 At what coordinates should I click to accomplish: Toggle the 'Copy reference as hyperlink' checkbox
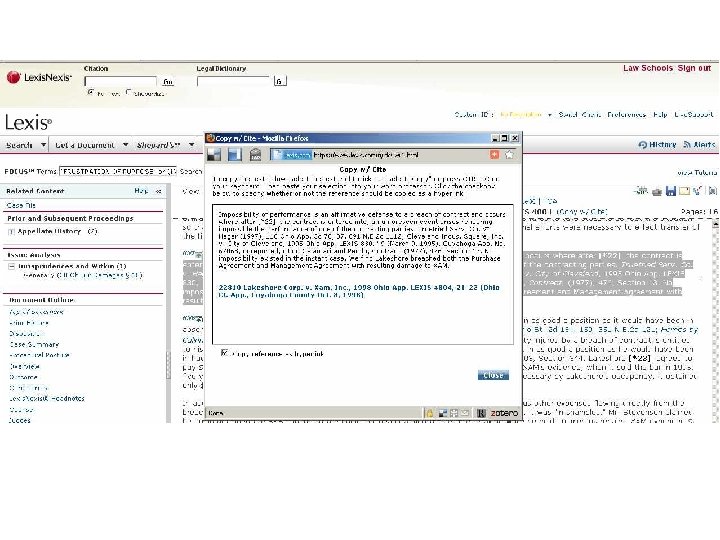(x=224, y=353)
